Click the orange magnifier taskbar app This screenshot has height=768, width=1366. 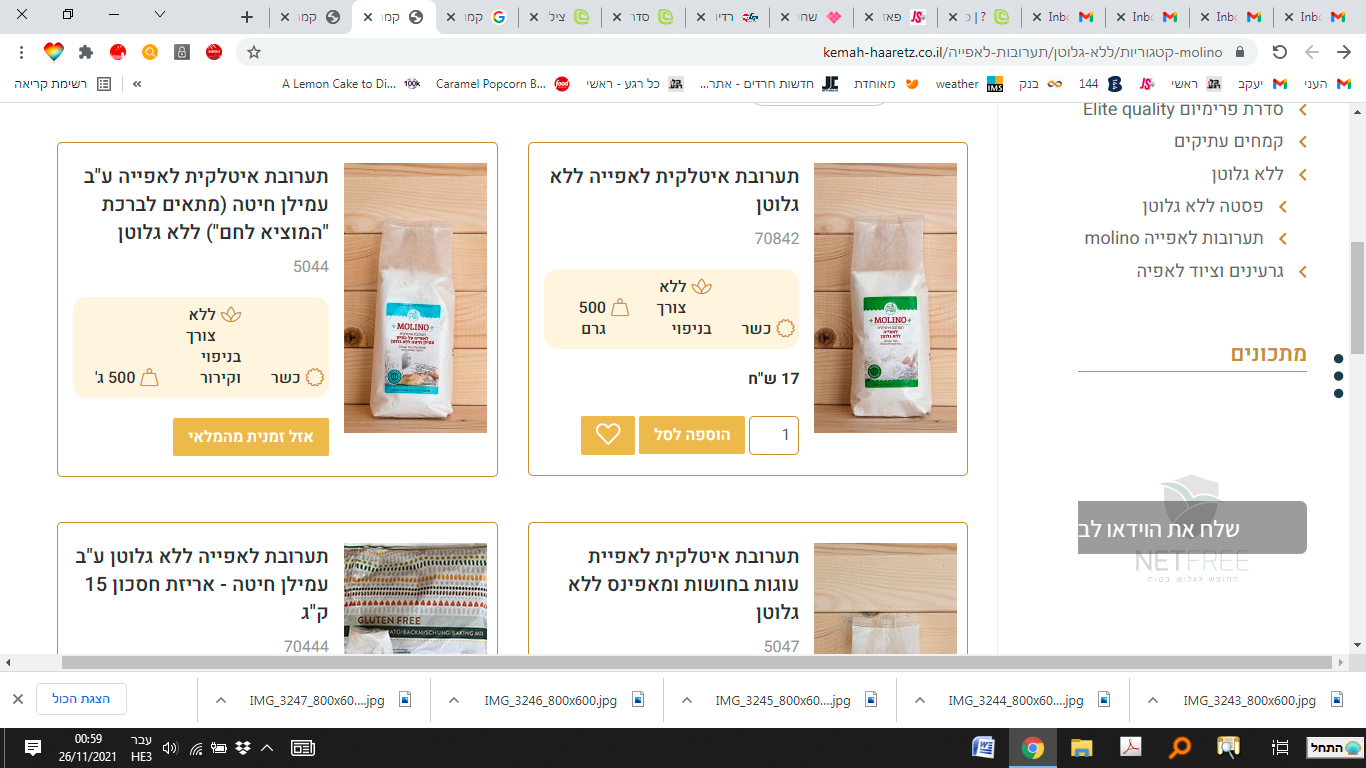(1180, 748)
